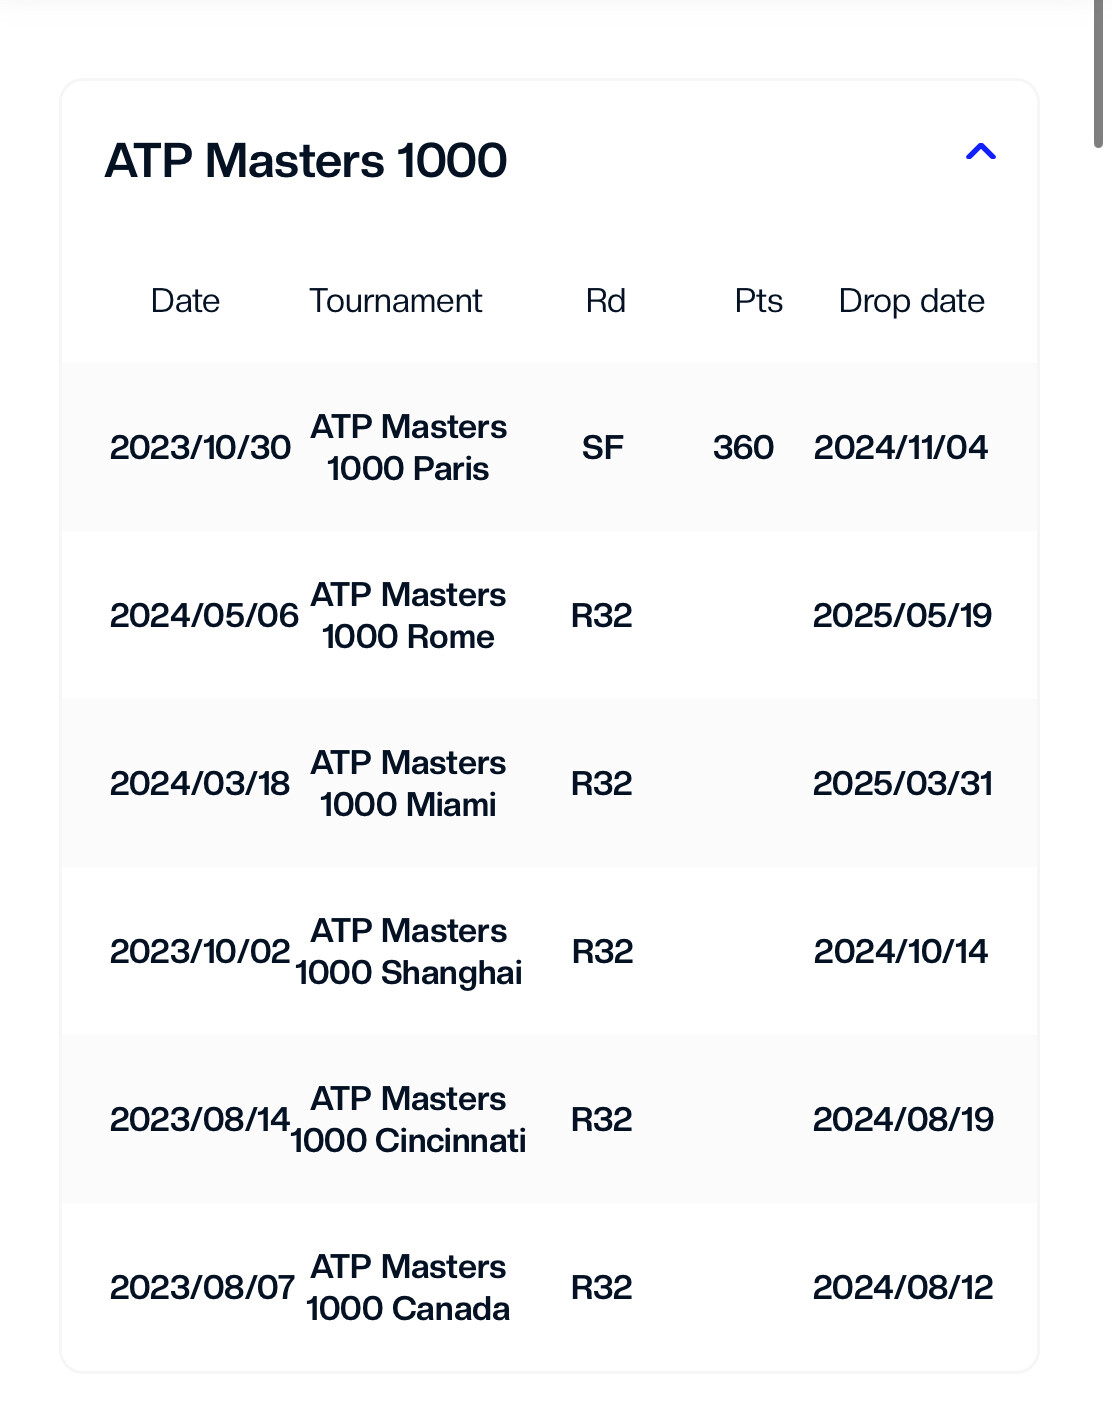Click the vertical scrollbar thumb
The width and height of the screenshot is (1112, 1421).
[1098, 74]
